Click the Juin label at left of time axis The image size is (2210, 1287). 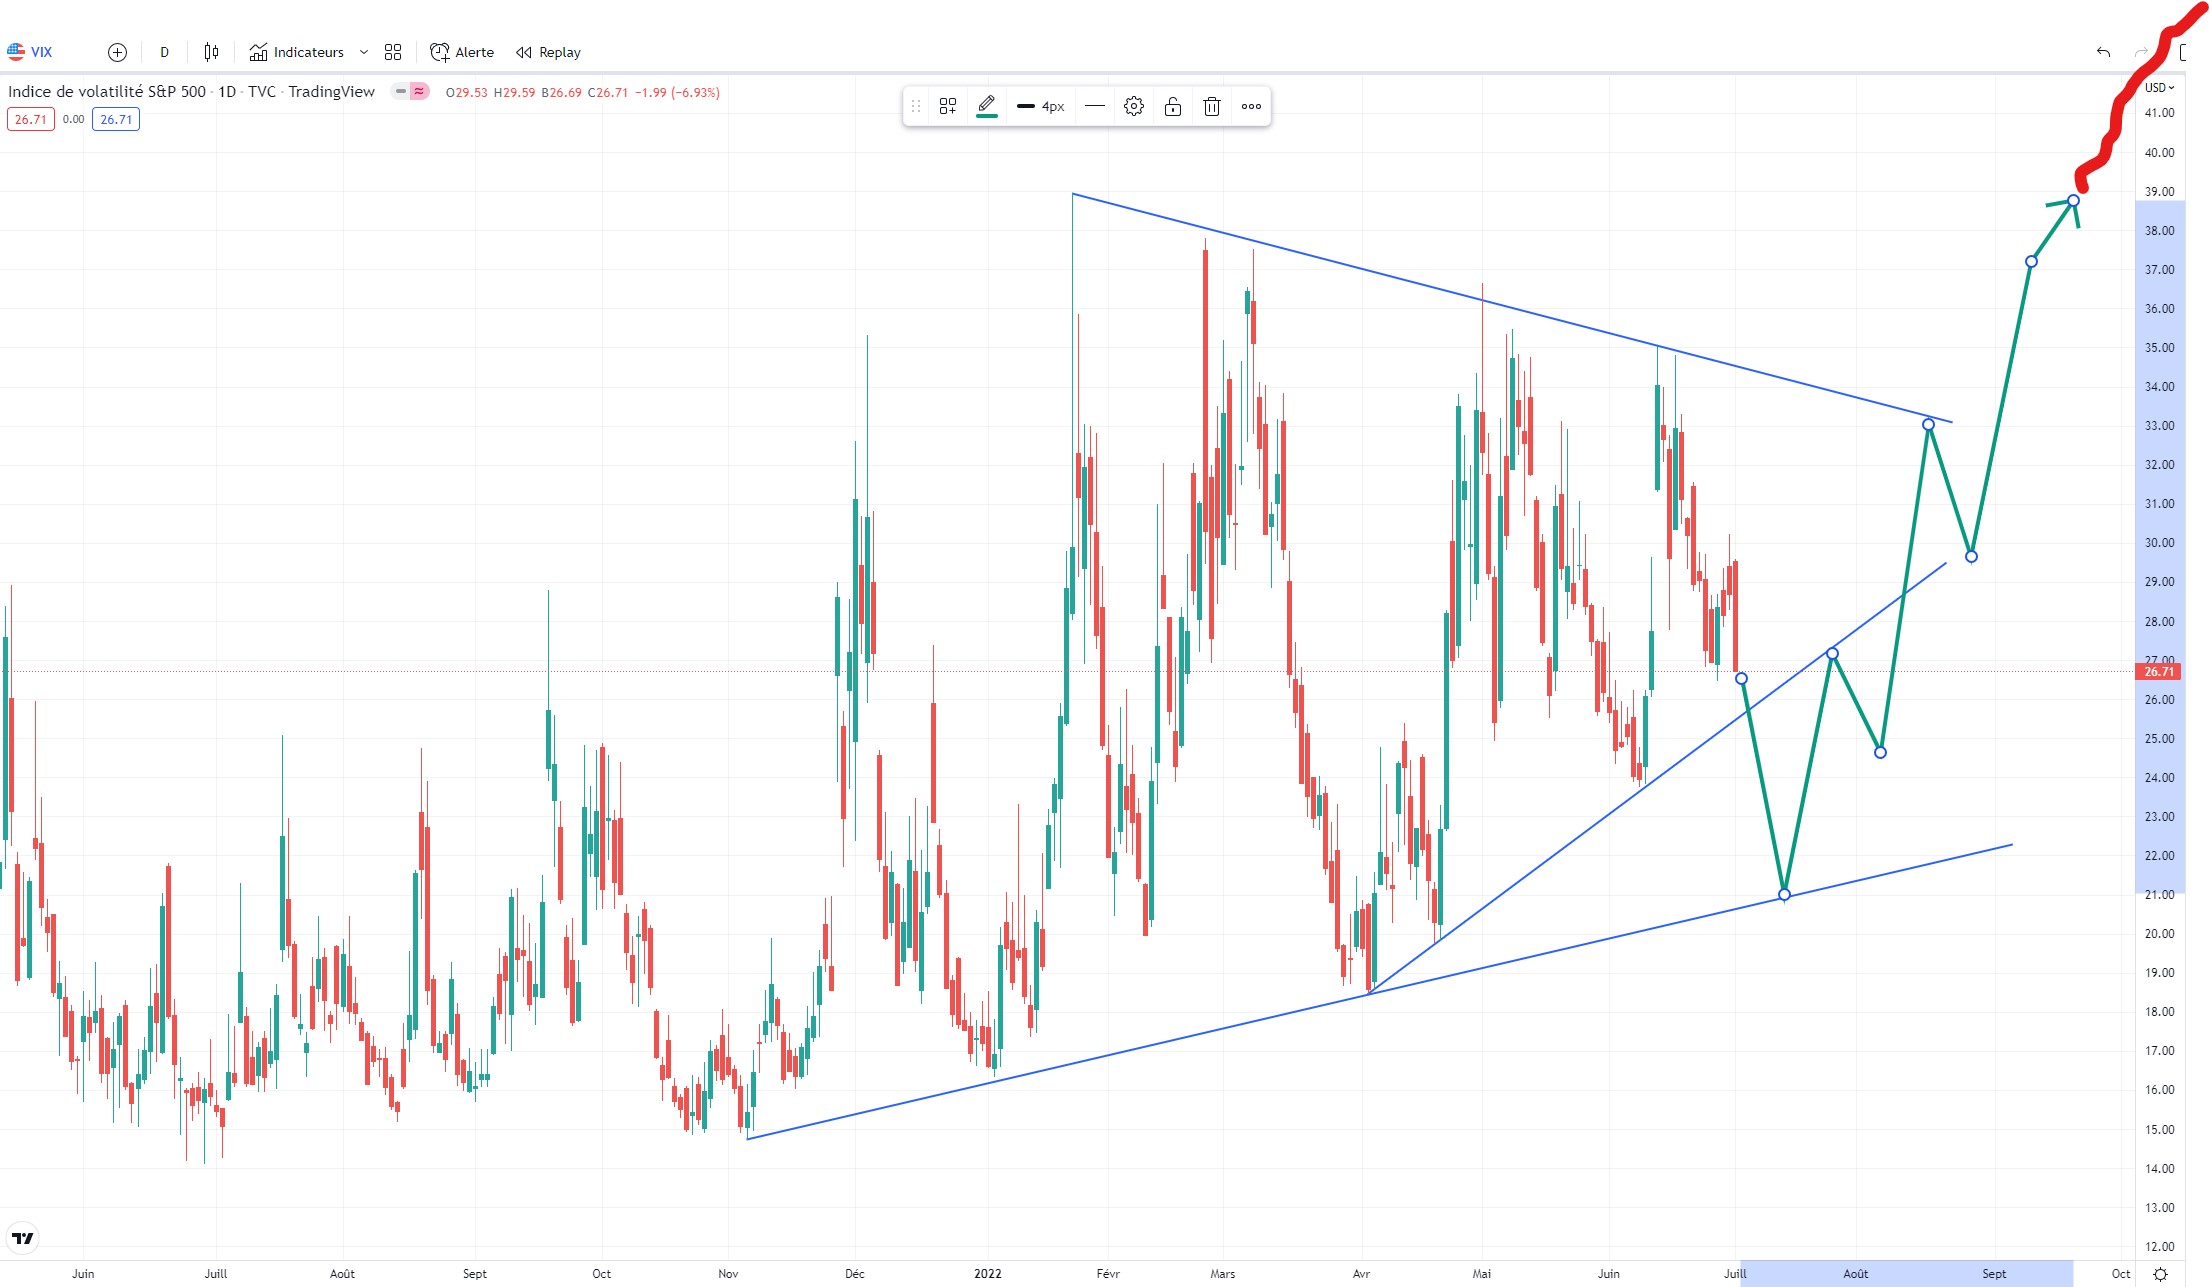tap(83, 1273)
